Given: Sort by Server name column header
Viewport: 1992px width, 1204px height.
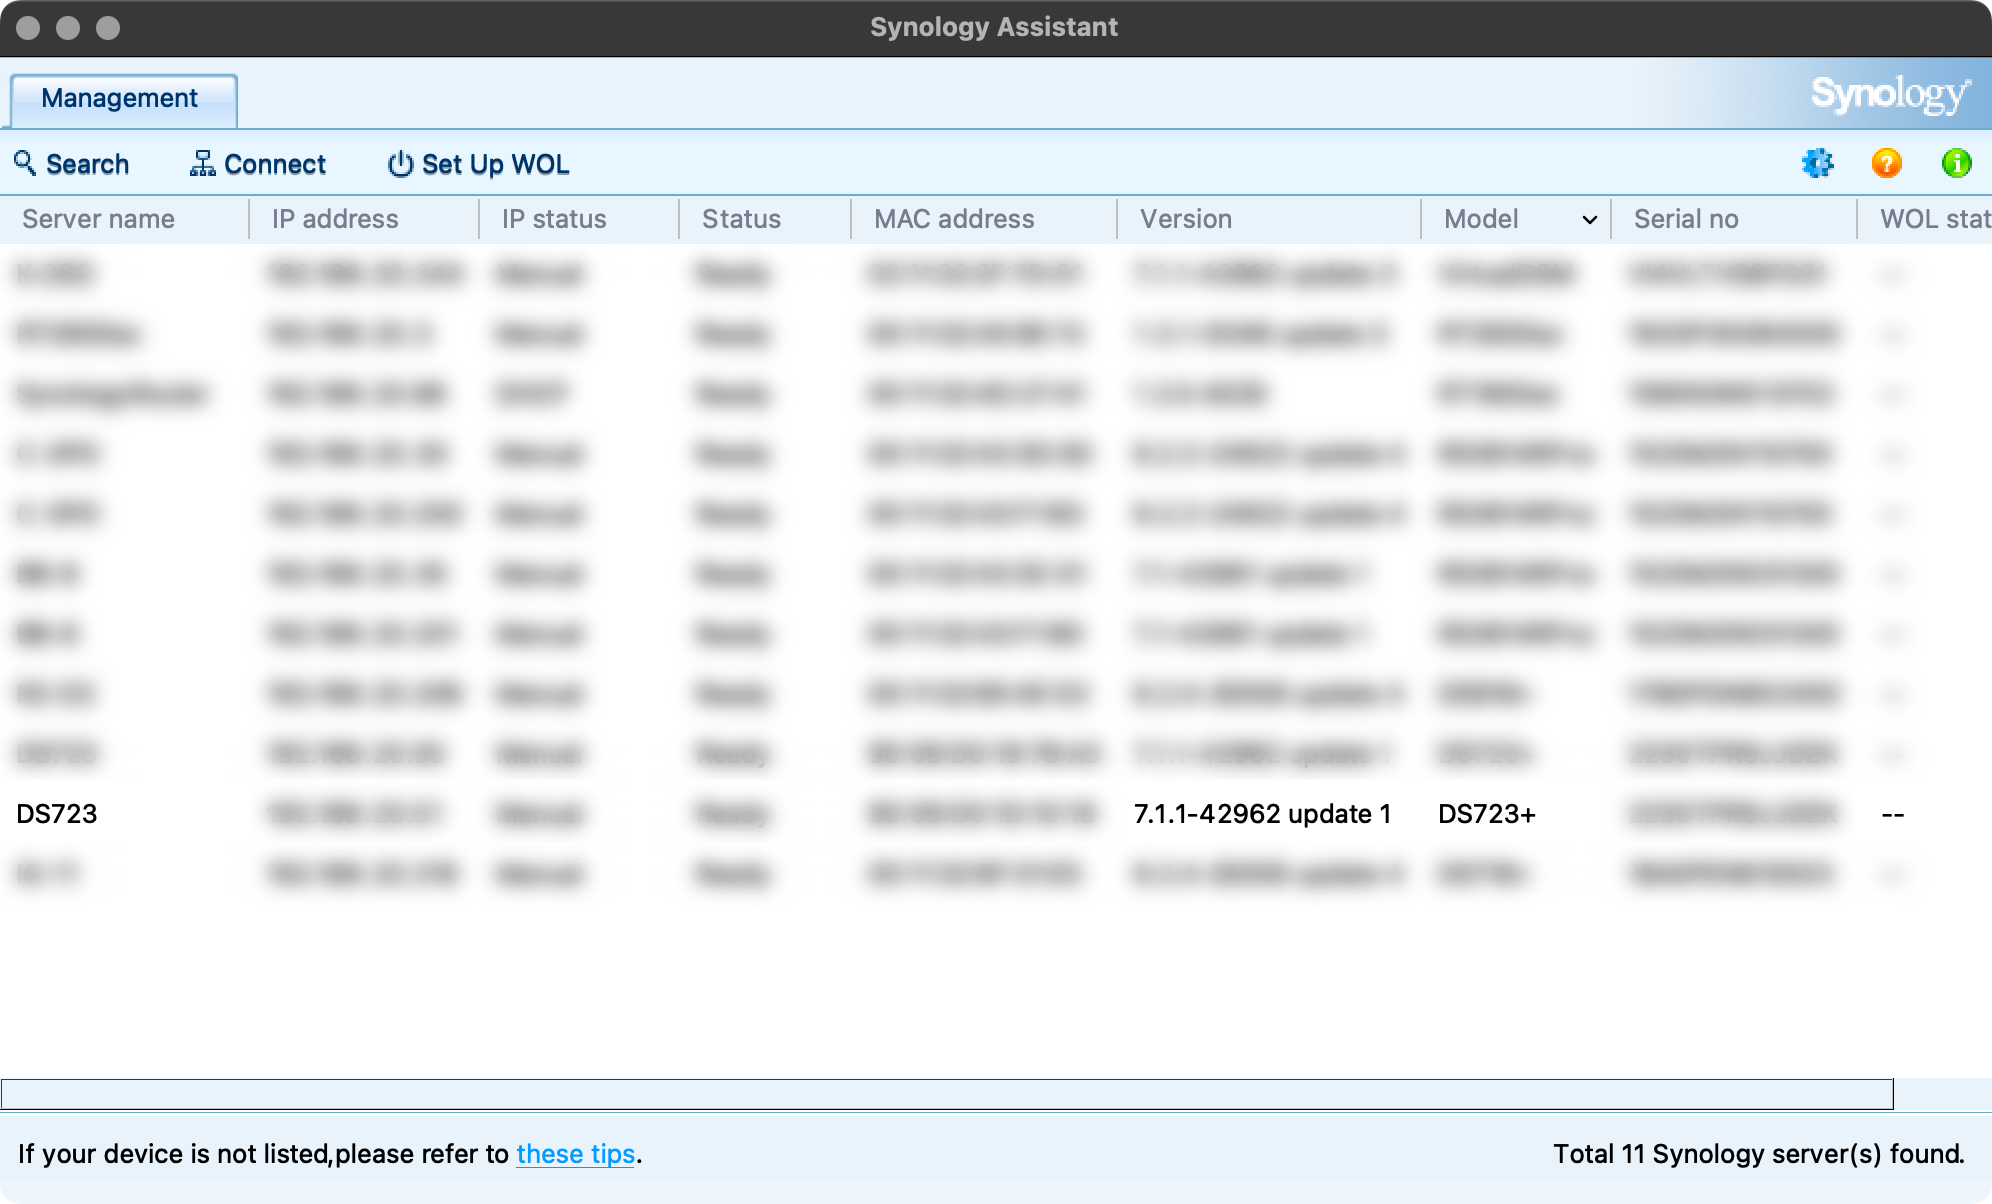Looking at the screenshot, I should pos(124,219).
